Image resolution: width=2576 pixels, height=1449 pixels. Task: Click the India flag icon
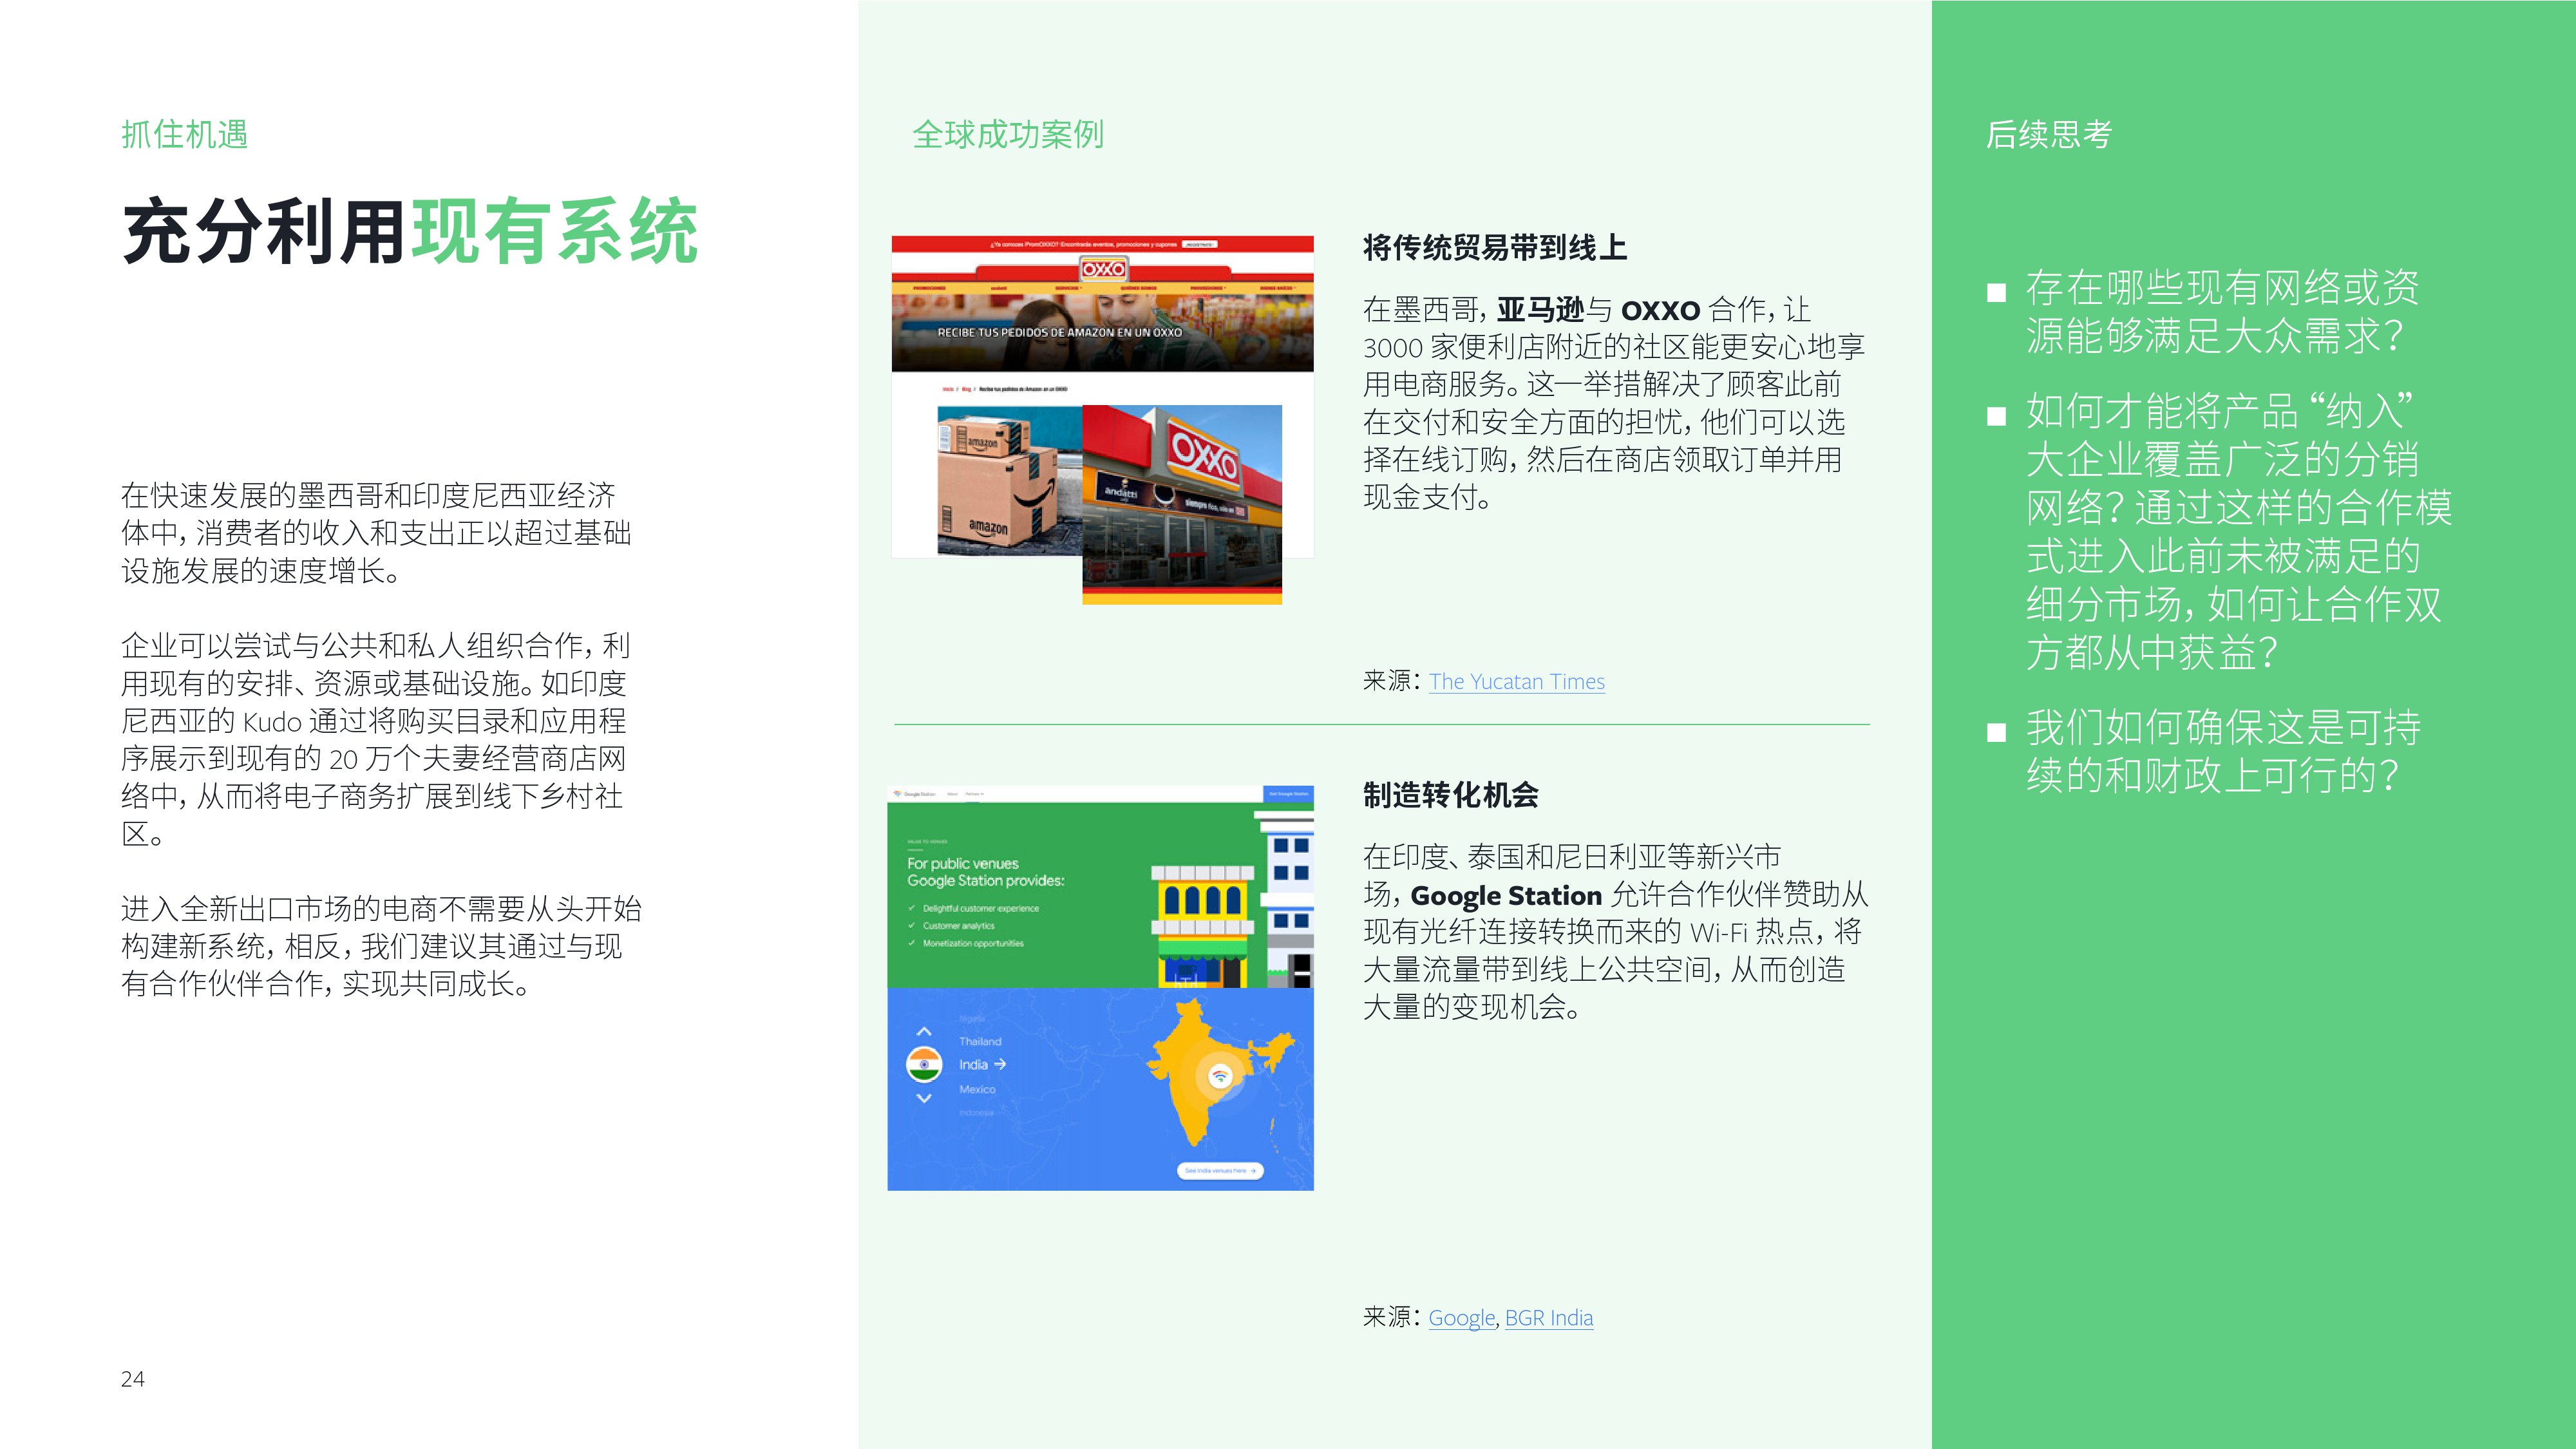pos(924,1064)
